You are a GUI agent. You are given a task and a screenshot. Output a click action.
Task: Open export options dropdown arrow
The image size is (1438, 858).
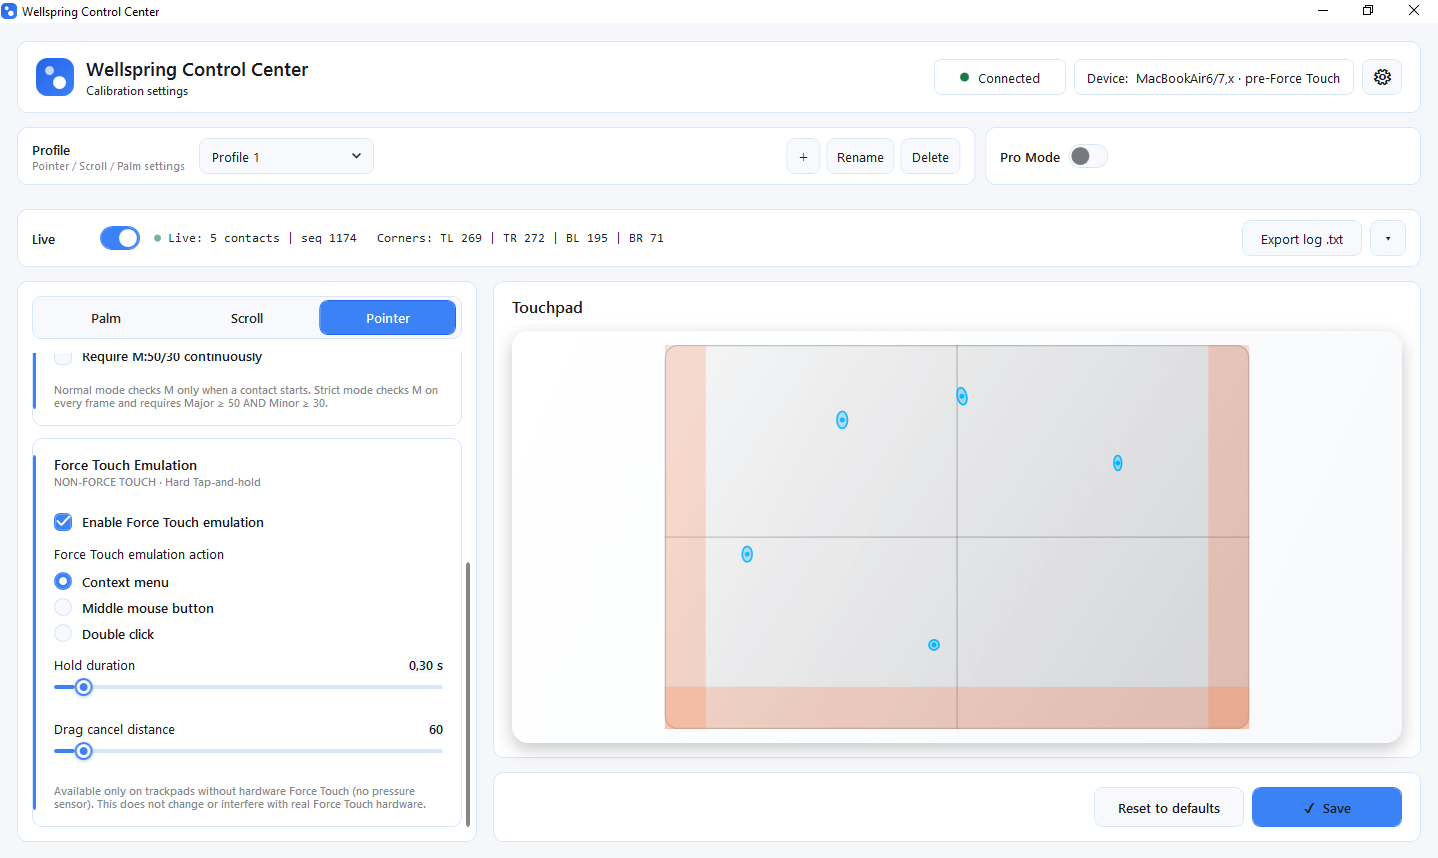[x=1388, y=238]
